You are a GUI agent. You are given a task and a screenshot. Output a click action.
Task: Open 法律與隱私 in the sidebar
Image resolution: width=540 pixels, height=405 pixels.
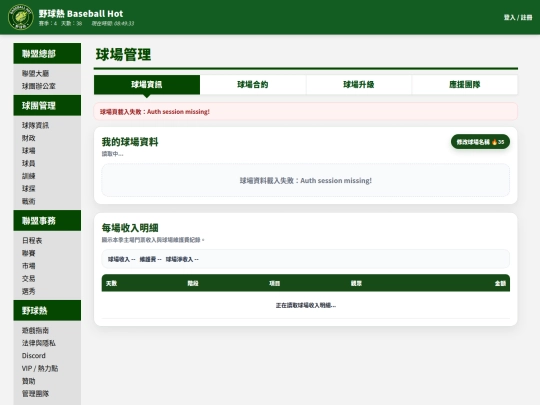39,343
